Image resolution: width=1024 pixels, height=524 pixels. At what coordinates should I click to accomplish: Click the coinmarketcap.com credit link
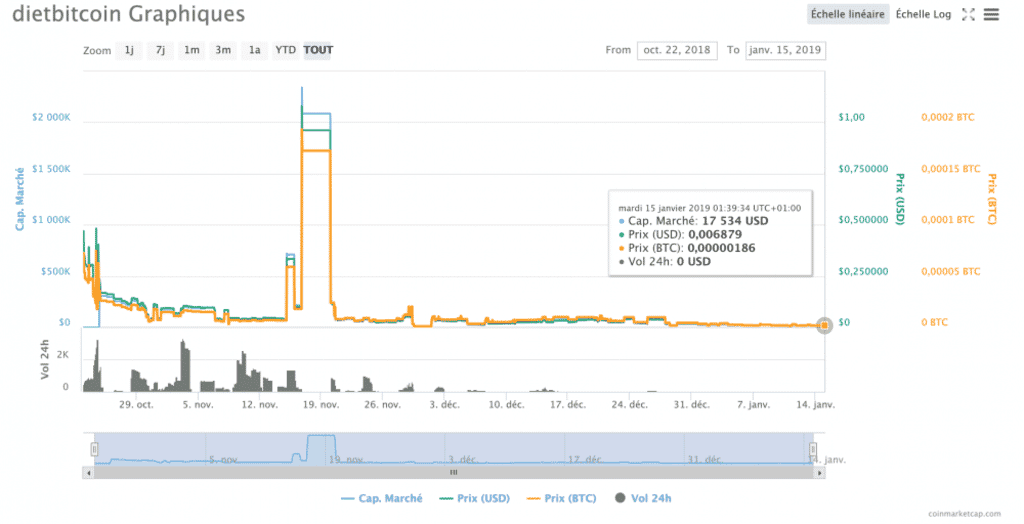pyautogui.click(x=964, y=515)
